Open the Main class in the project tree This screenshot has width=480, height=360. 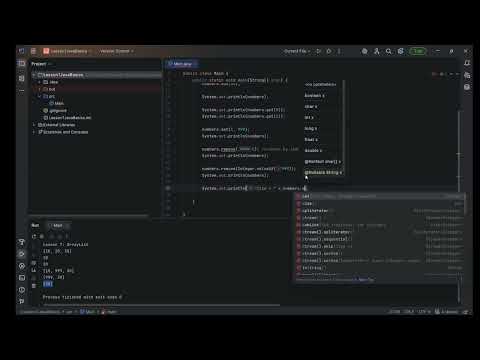click(x=57, y=103)
